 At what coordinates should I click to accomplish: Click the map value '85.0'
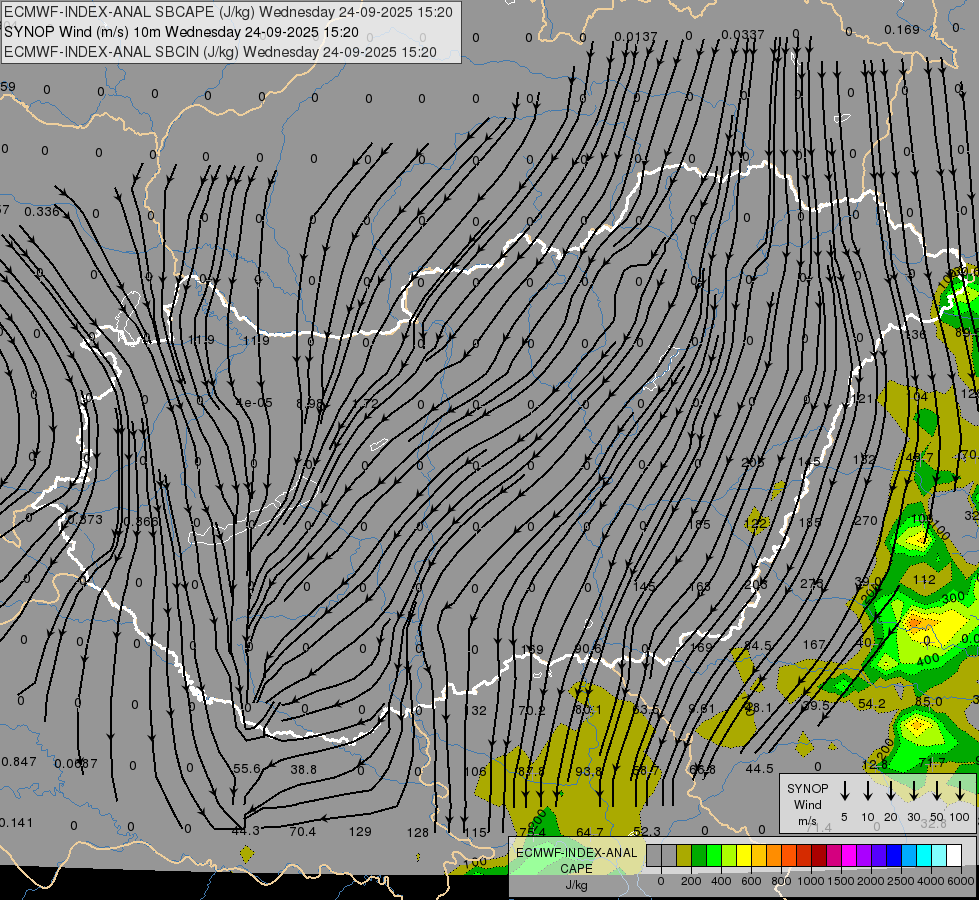pos(928,701)
